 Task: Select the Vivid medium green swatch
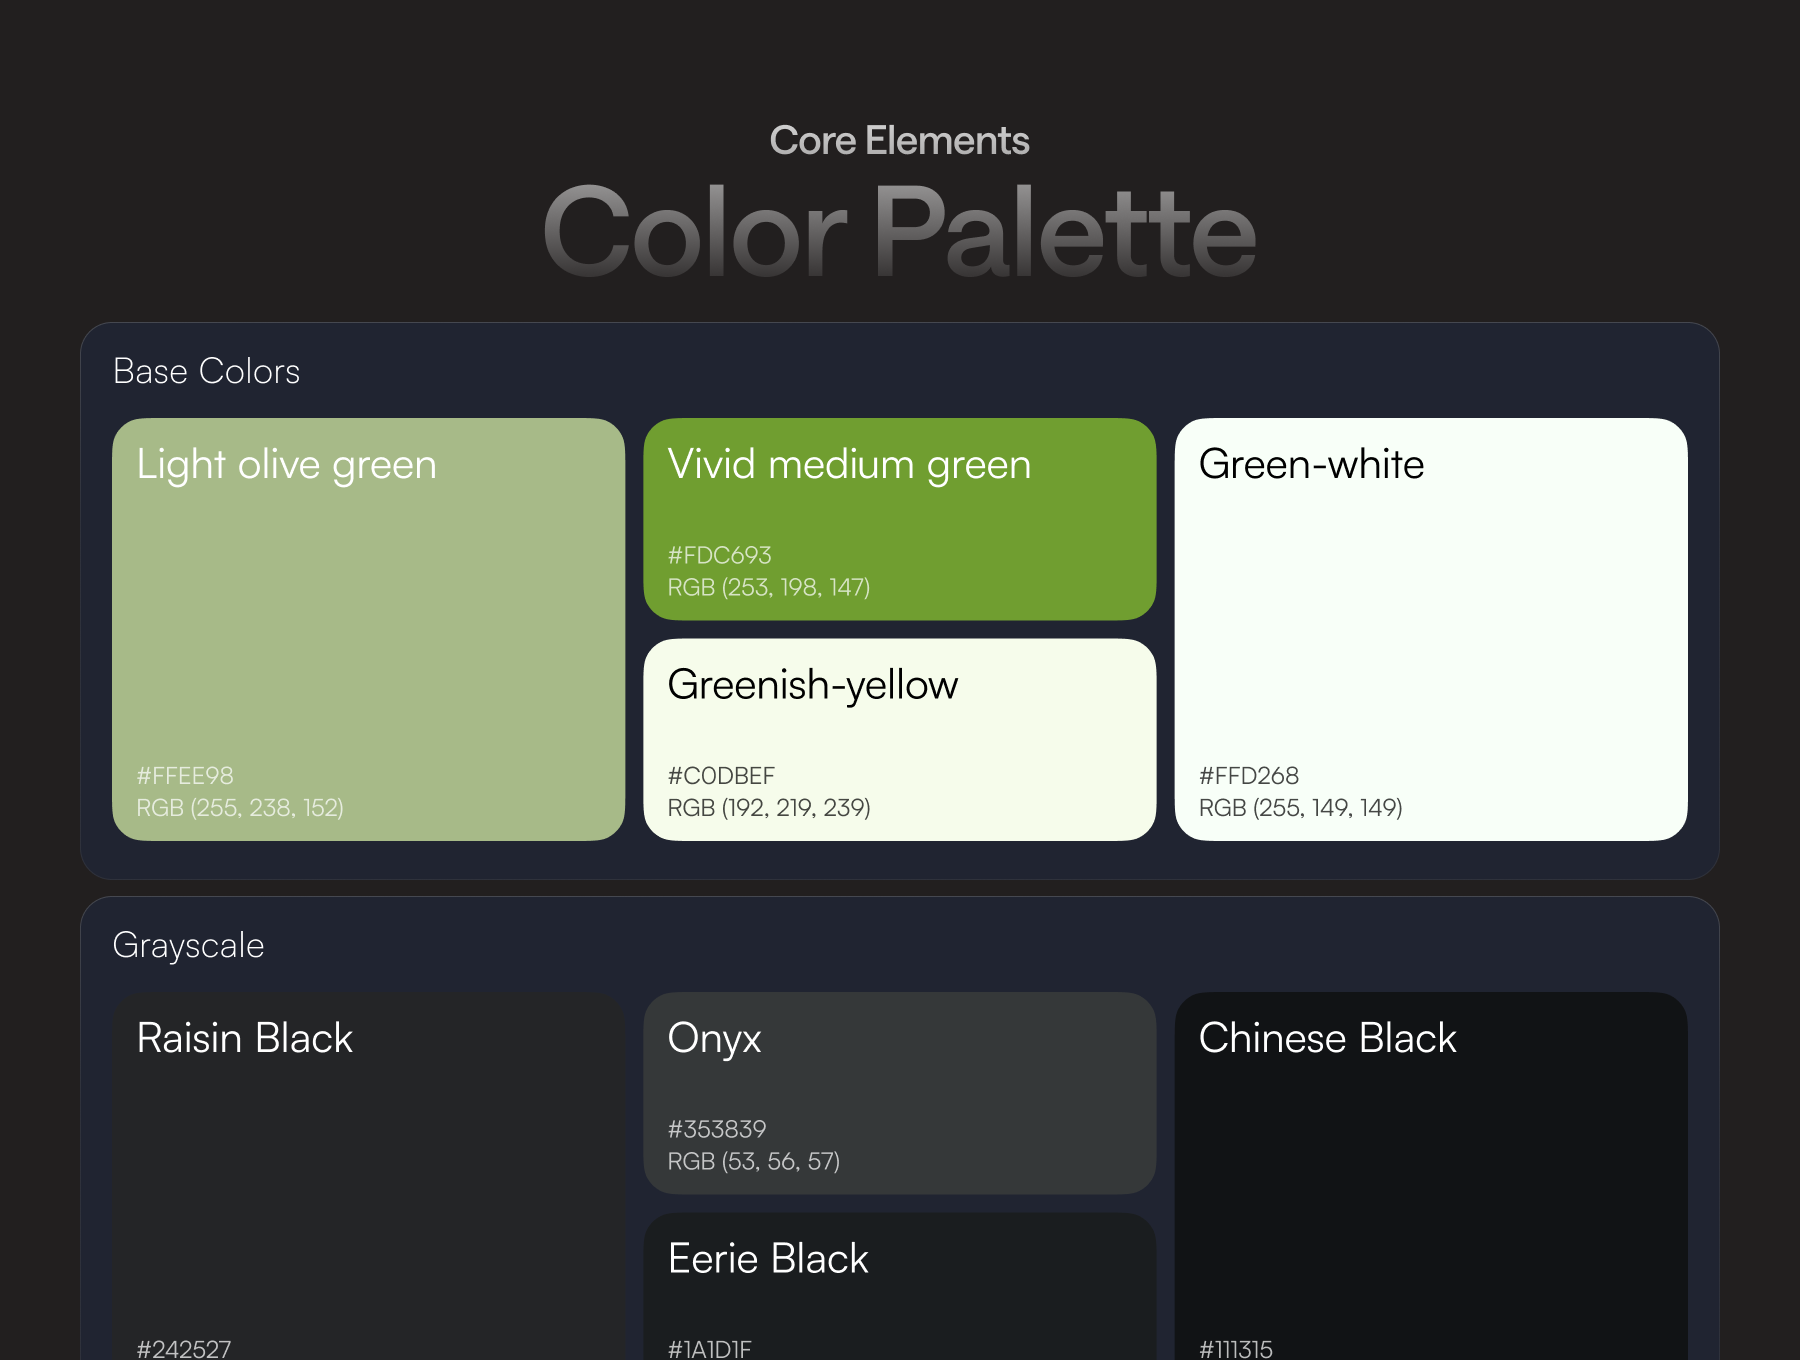pos(900,519)
